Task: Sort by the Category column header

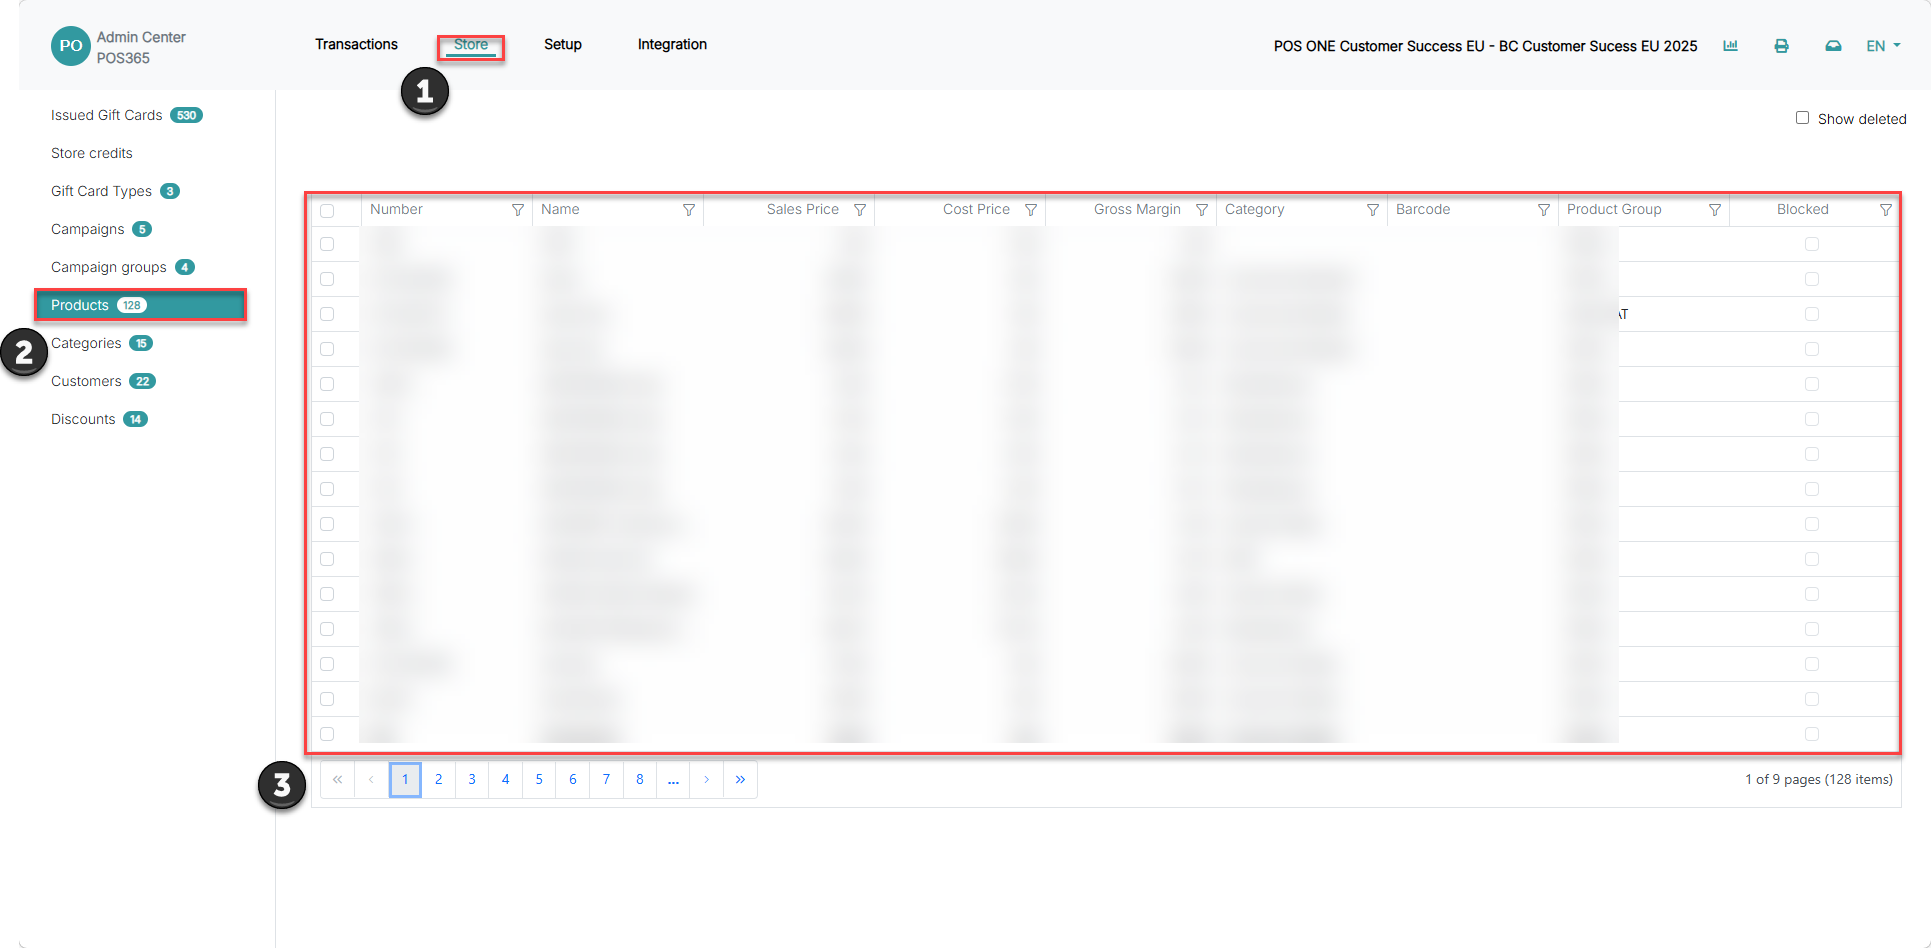Action: (x=1254, y=209)
